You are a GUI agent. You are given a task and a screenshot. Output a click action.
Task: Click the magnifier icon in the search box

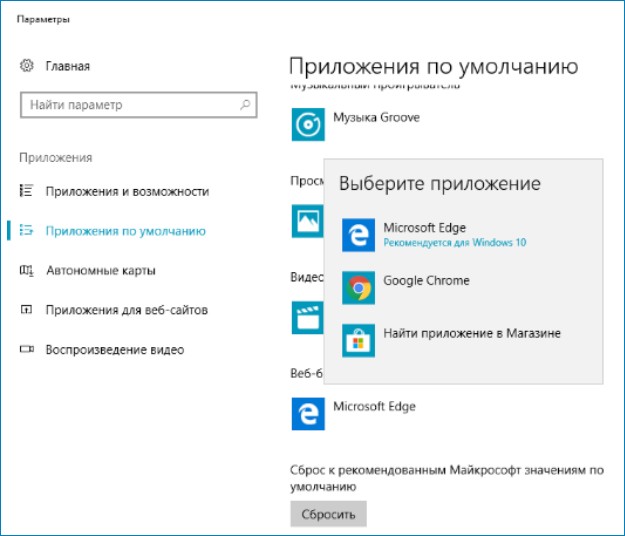(x=245, y=104)
